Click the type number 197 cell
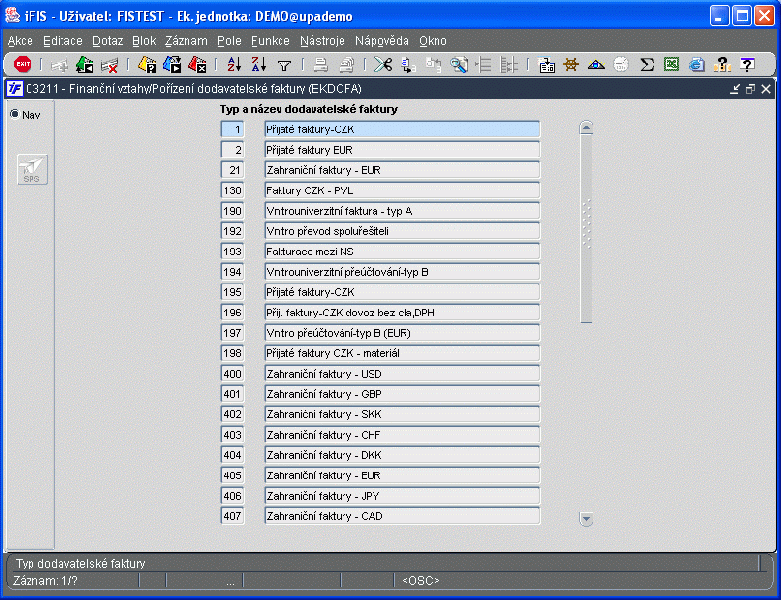This screenshot has height=600, width=781. (233, 333)
